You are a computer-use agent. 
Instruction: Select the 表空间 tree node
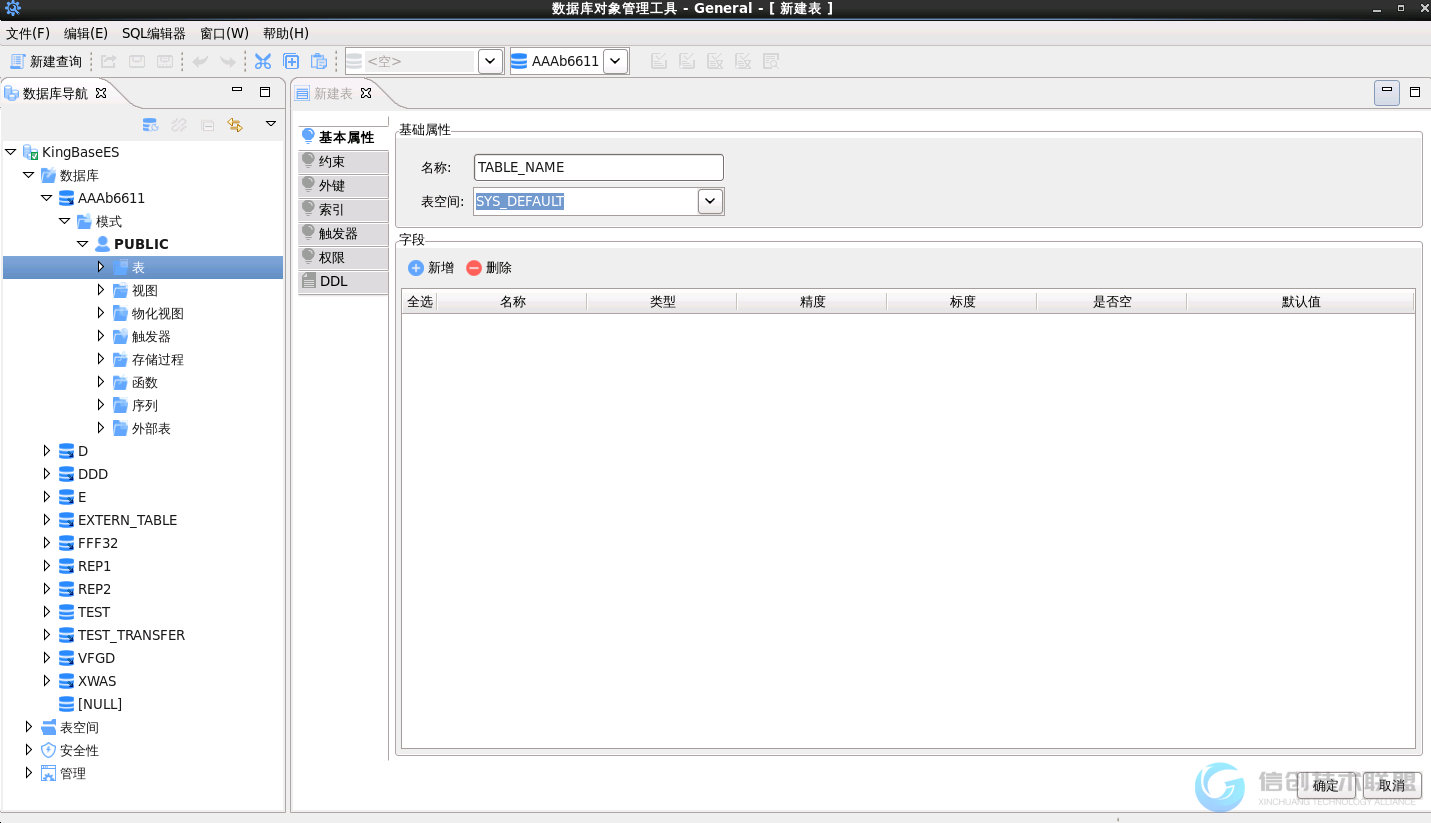point(79,727)
